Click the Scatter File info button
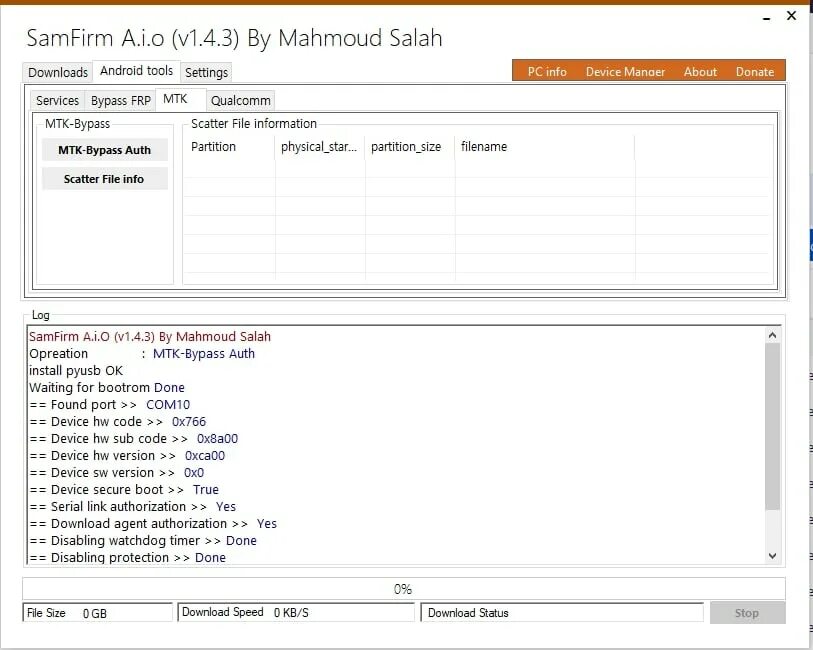813x650 pixels. click(x=105, y=179)
